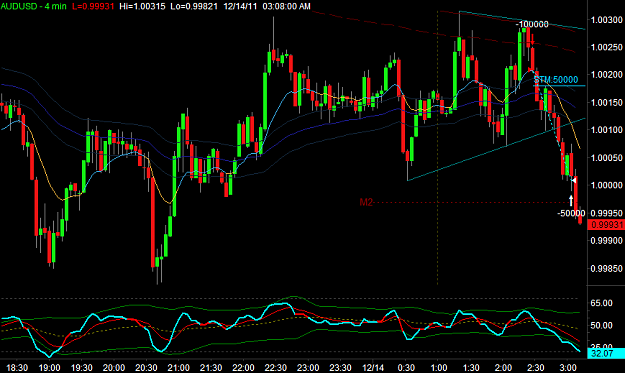Click the 03:08:00 AM timestamp
The image size is (625, 373).
[286, 6]
